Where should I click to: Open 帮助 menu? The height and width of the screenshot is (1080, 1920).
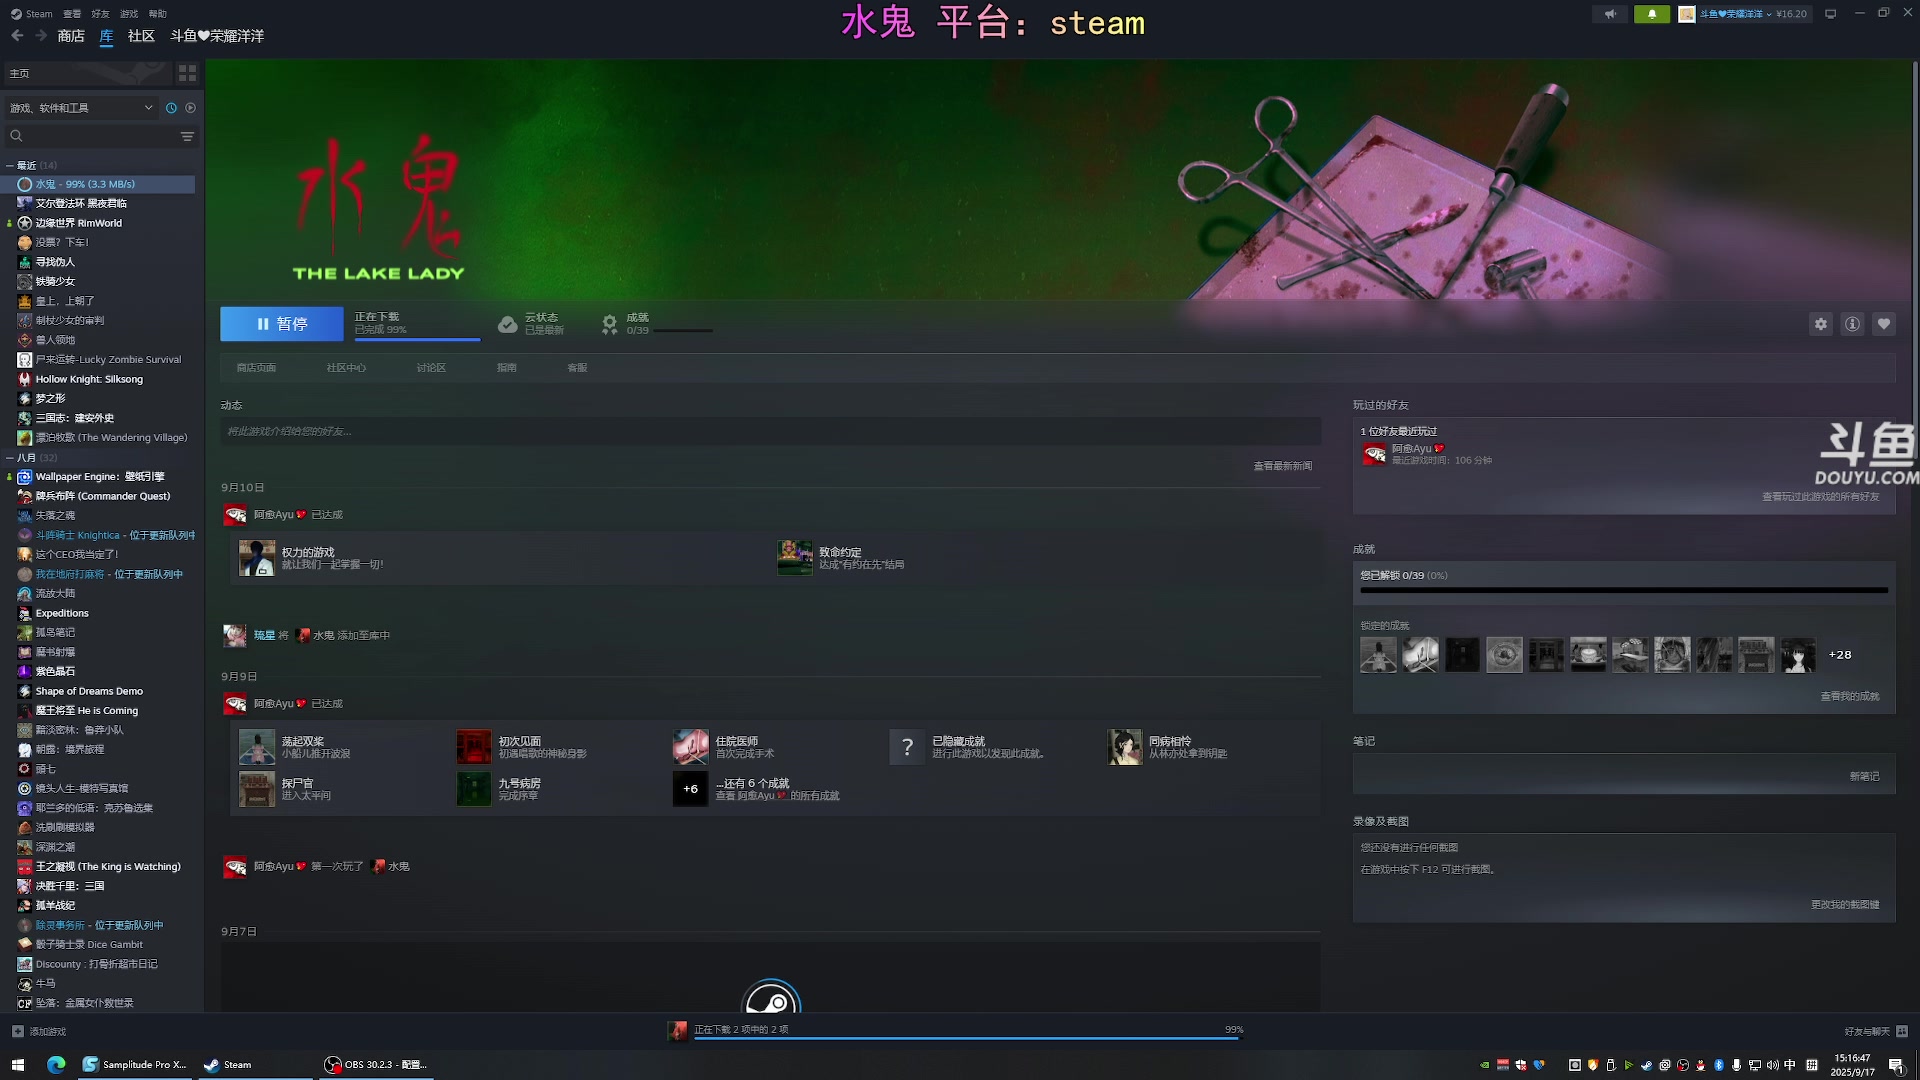(x=158, y=14)
